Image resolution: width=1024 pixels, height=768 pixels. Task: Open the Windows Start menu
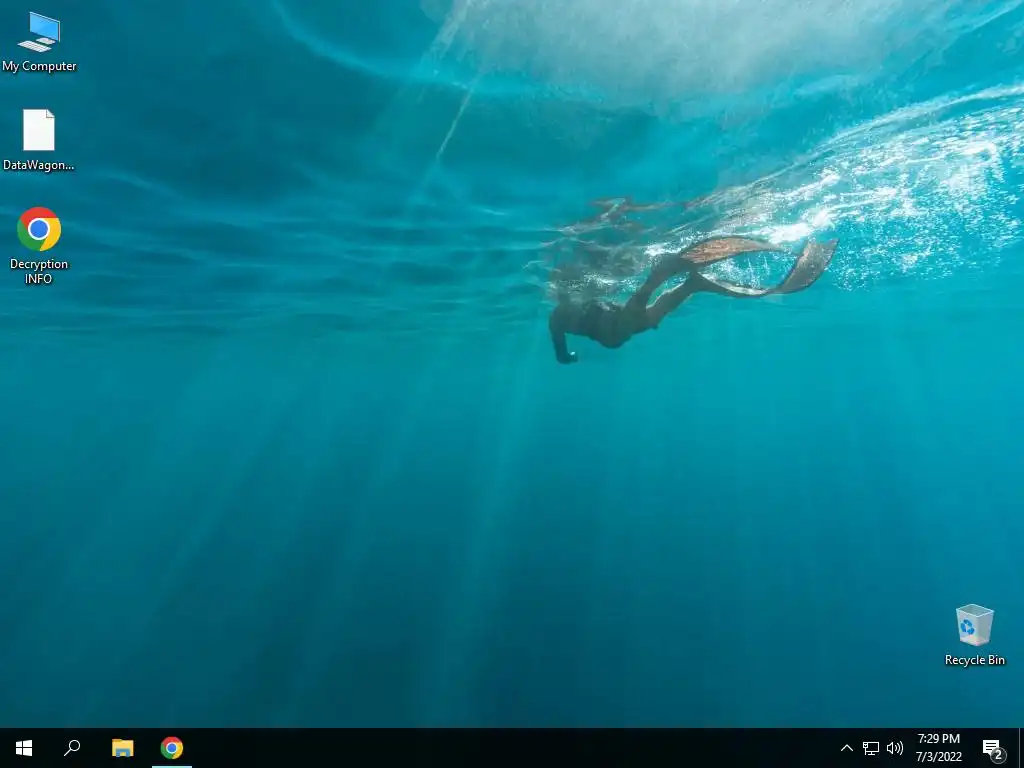click(24, 748)
